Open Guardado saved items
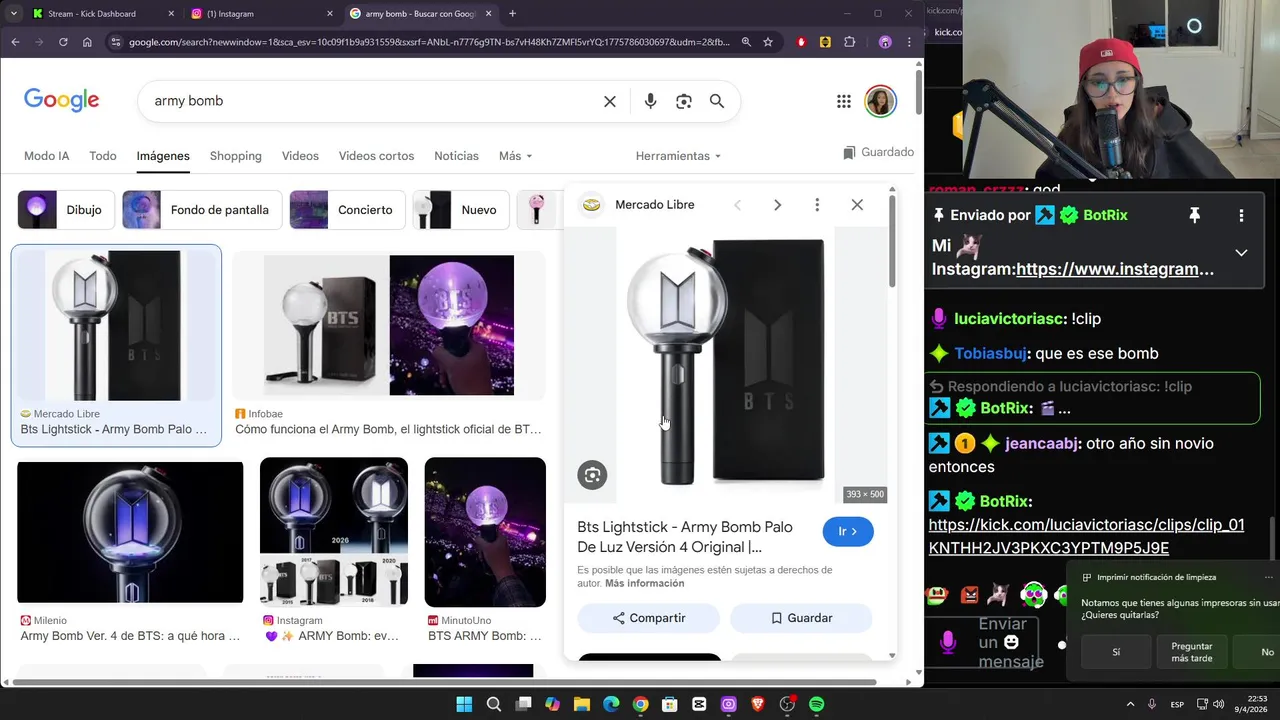Screen dimensions: 1280x720 (x=878, y=152)
